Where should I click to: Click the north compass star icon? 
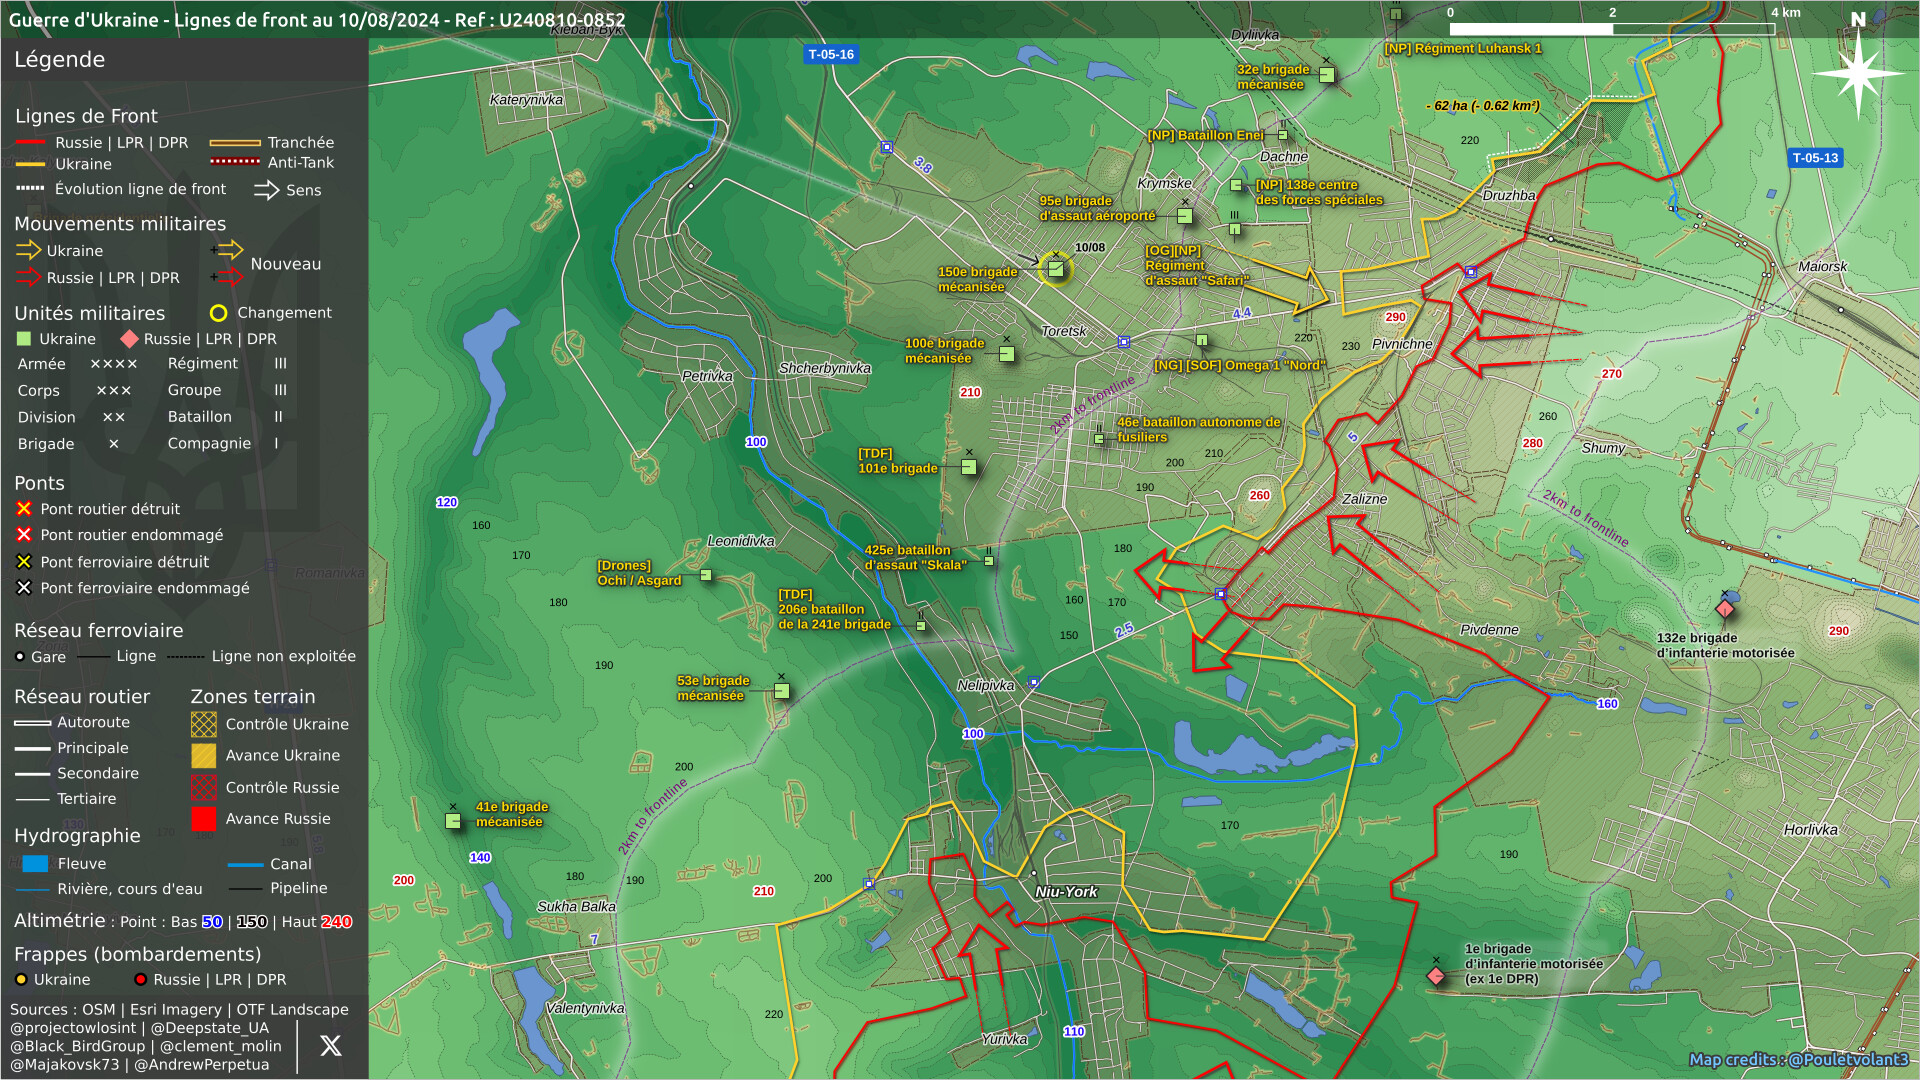coord(1858,72)
